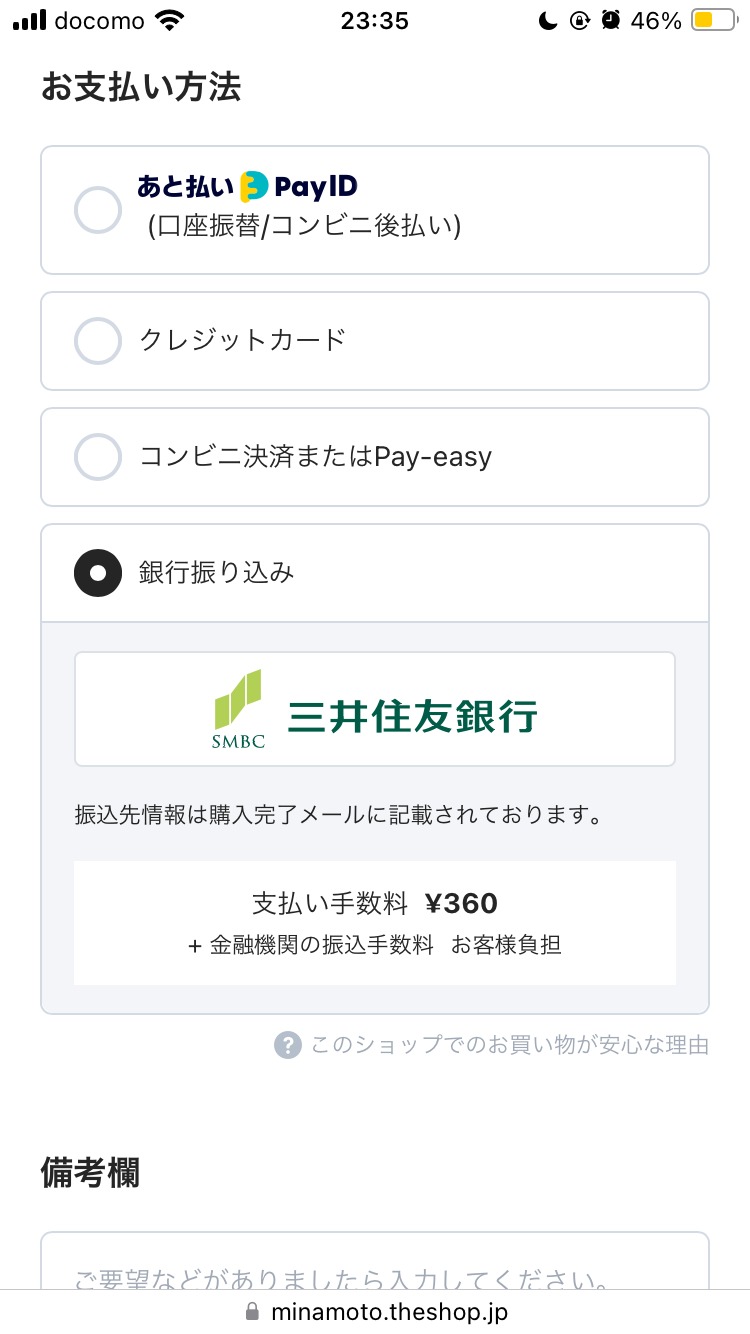Screen dimensions: 750x1334
Task: Tap the クレジットカード option label
Action: pyautogui.click(x=242, y=340)
